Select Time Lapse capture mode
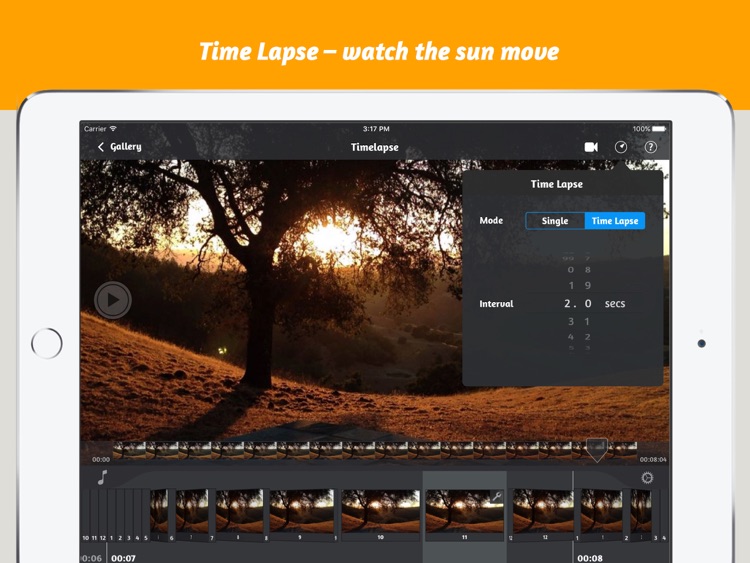This screenshot has height=563, width=750. pyautogui.click(x=615, y=221)
